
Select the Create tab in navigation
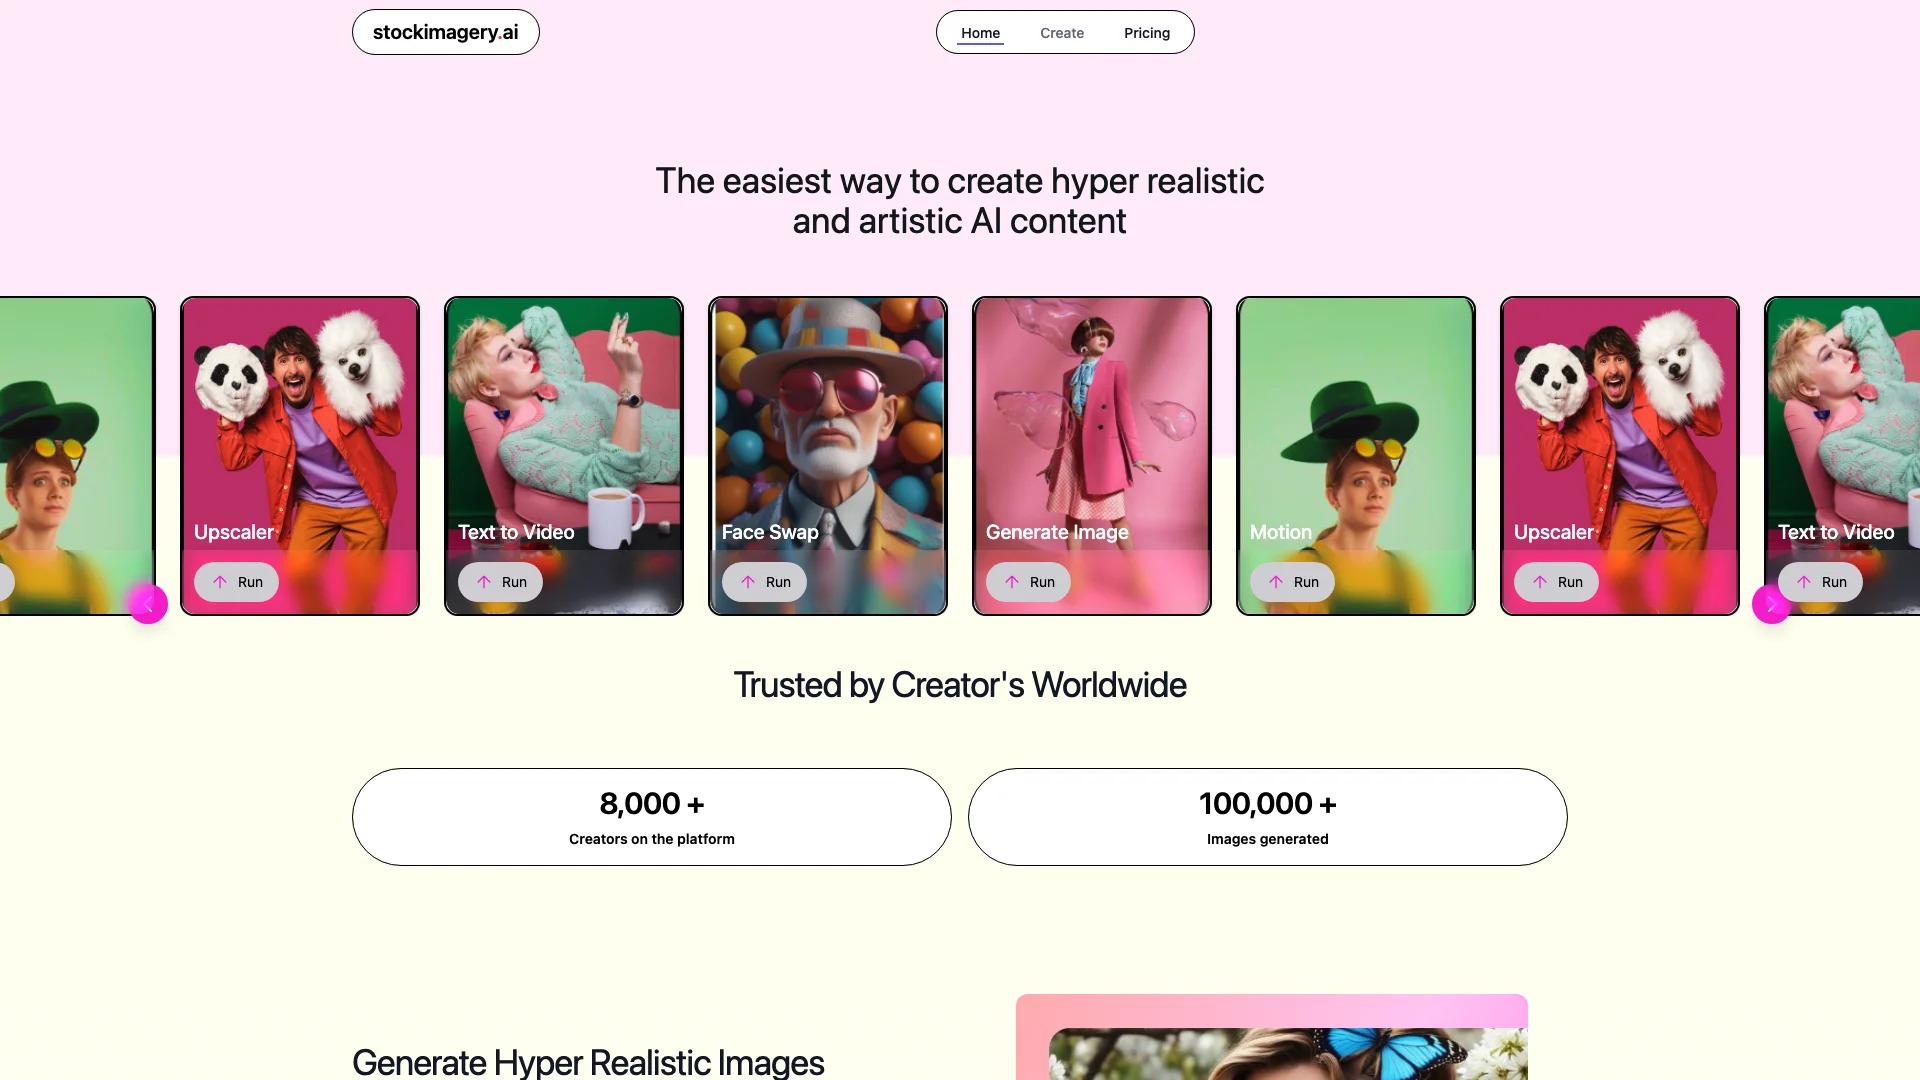click(1062, 32)
